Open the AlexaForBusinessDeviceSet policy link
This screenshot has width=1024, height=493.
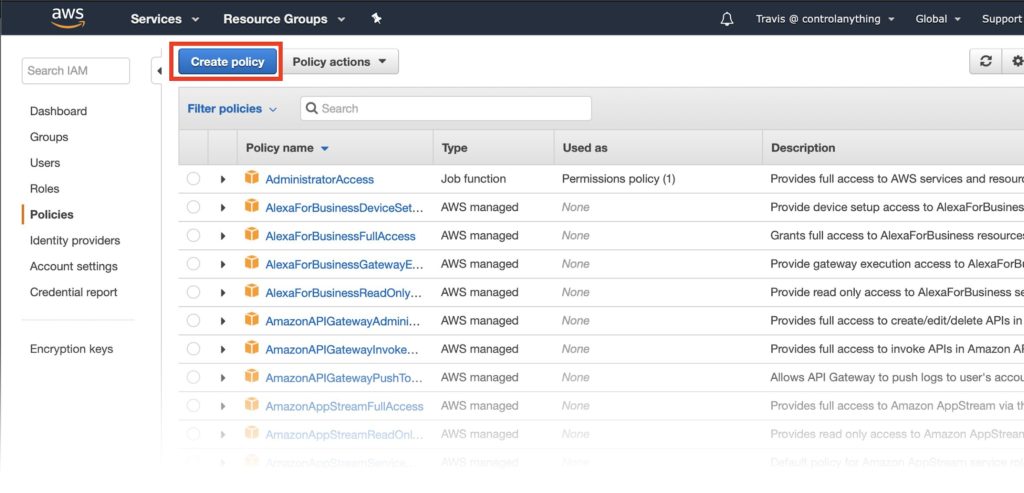[x=344, y=208]
